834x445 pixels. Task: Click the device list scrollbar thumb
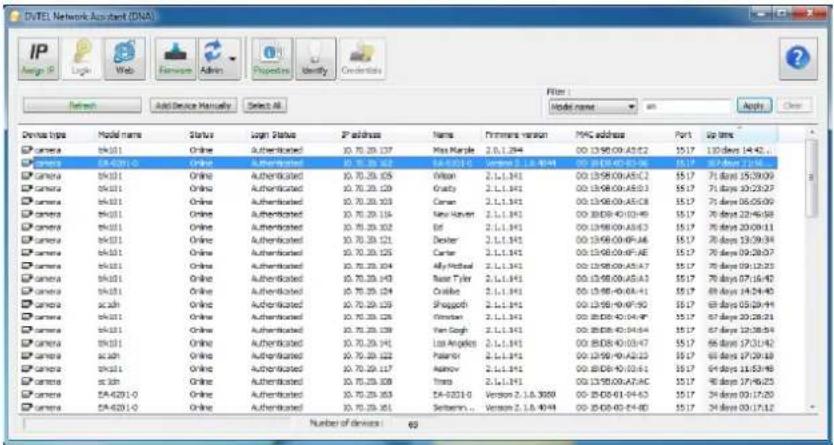[811, 178]
